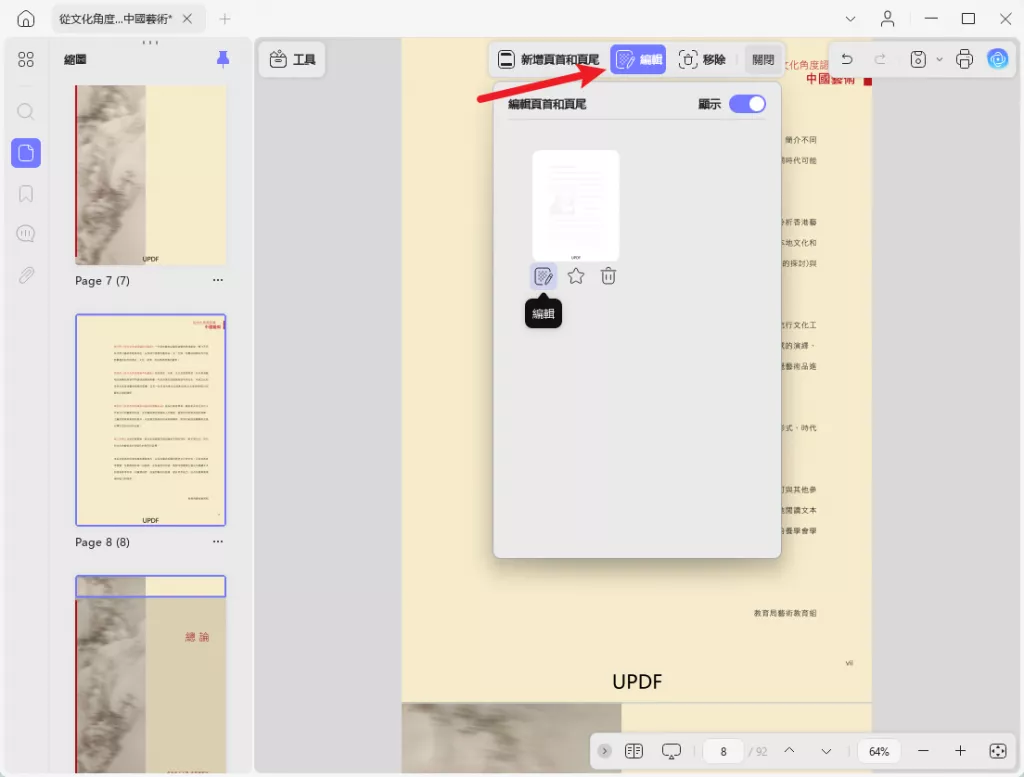This screenshot has height=777, width=1024.
Task: Select Page 8 thumbnail
Action: (150, 420)
